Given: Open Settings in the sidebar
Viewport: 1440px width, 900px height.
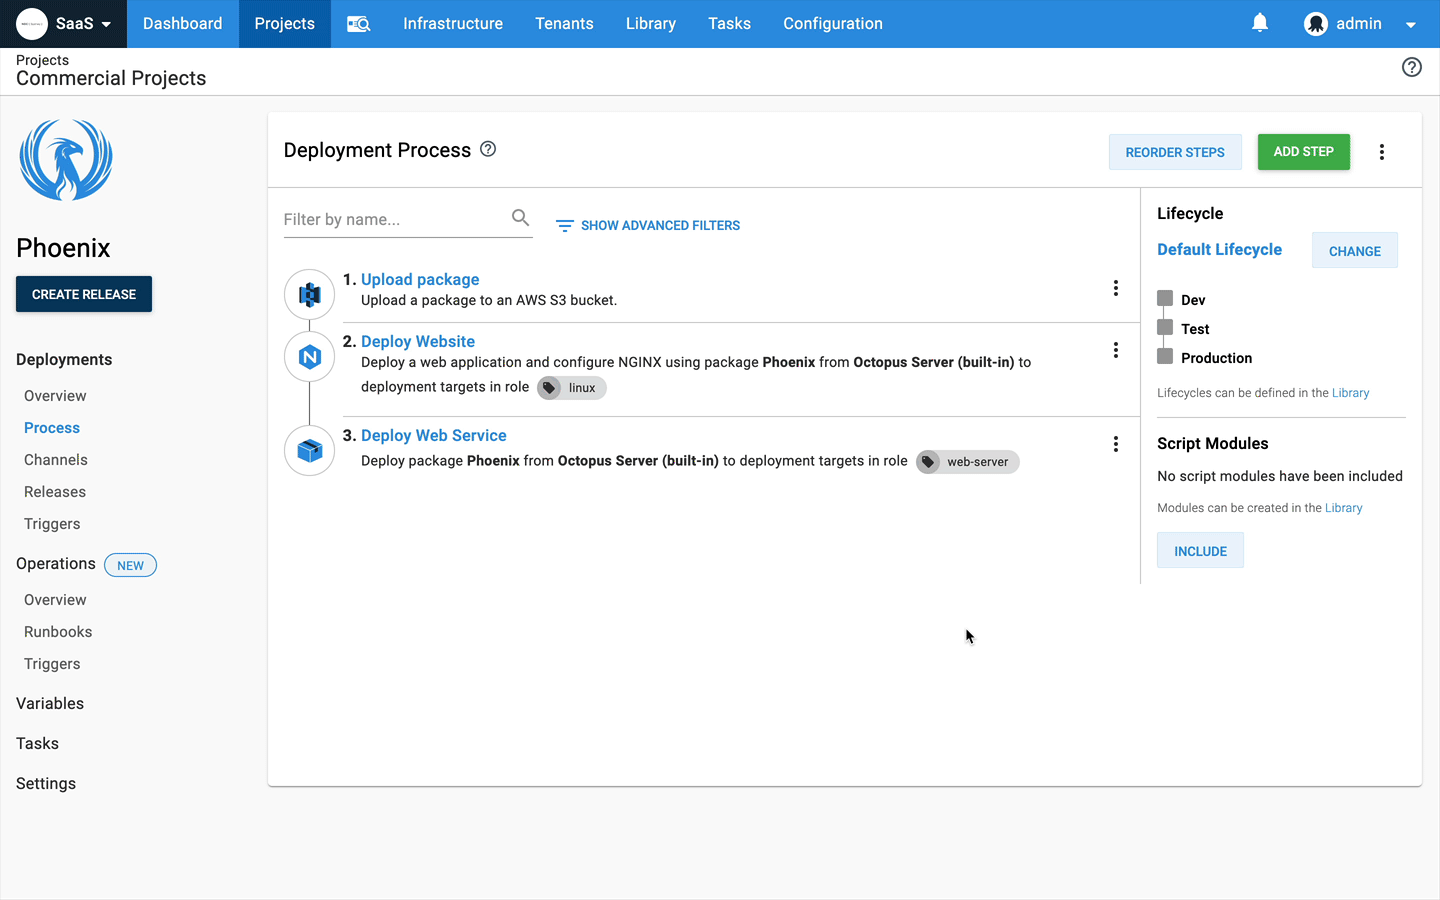Looking at the screenshot, I should click(x=46, y=784).
